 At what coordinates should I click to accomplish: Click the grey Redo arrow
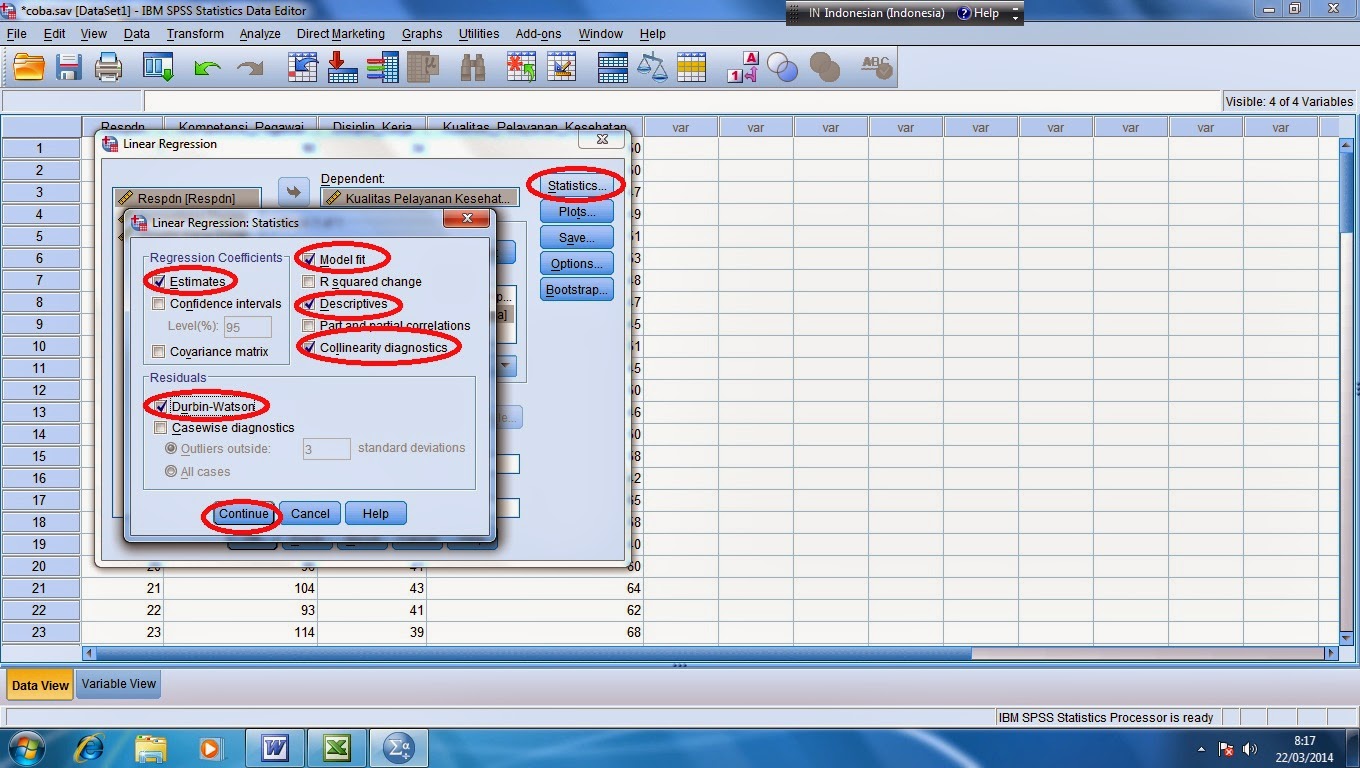249,68
